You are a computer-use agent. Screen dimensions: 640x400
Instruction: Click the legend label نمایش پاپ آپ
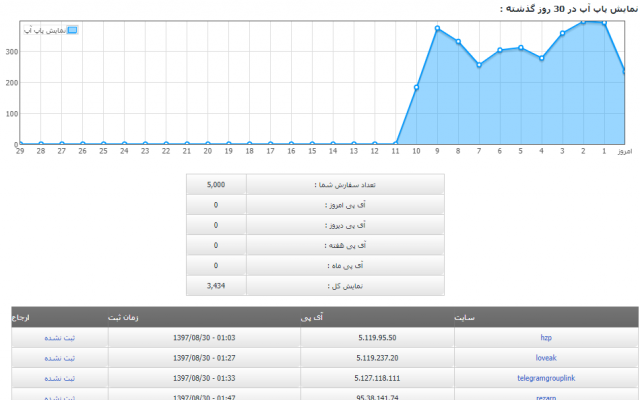pyautogui.click(x=45, y=31)
